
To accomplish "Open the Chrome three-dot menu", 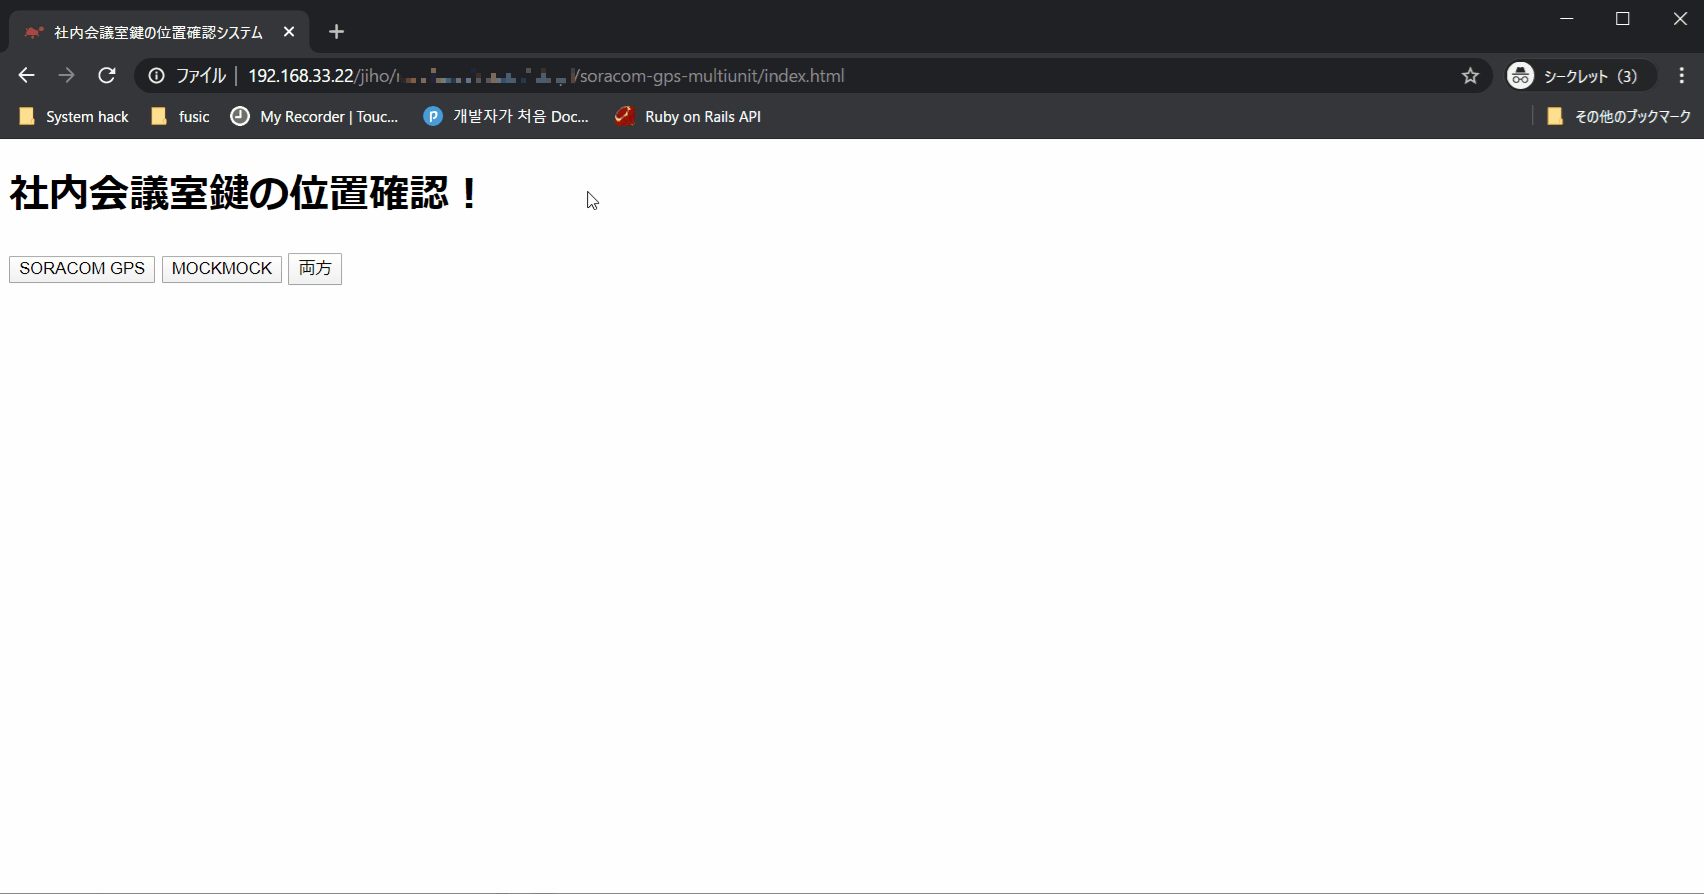I will pyautogui.click(x=1682, y=76).
